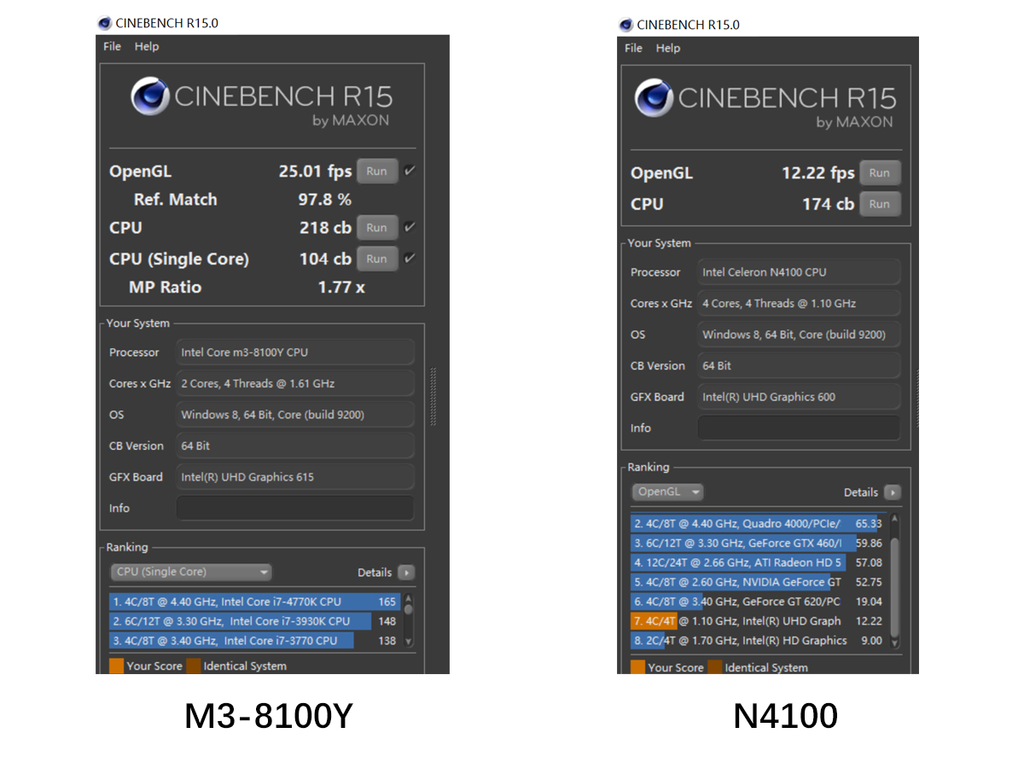
Task: Click the Cinebench title bar icon in the m3-8100Y window
Action: click(x=104, y=24)
